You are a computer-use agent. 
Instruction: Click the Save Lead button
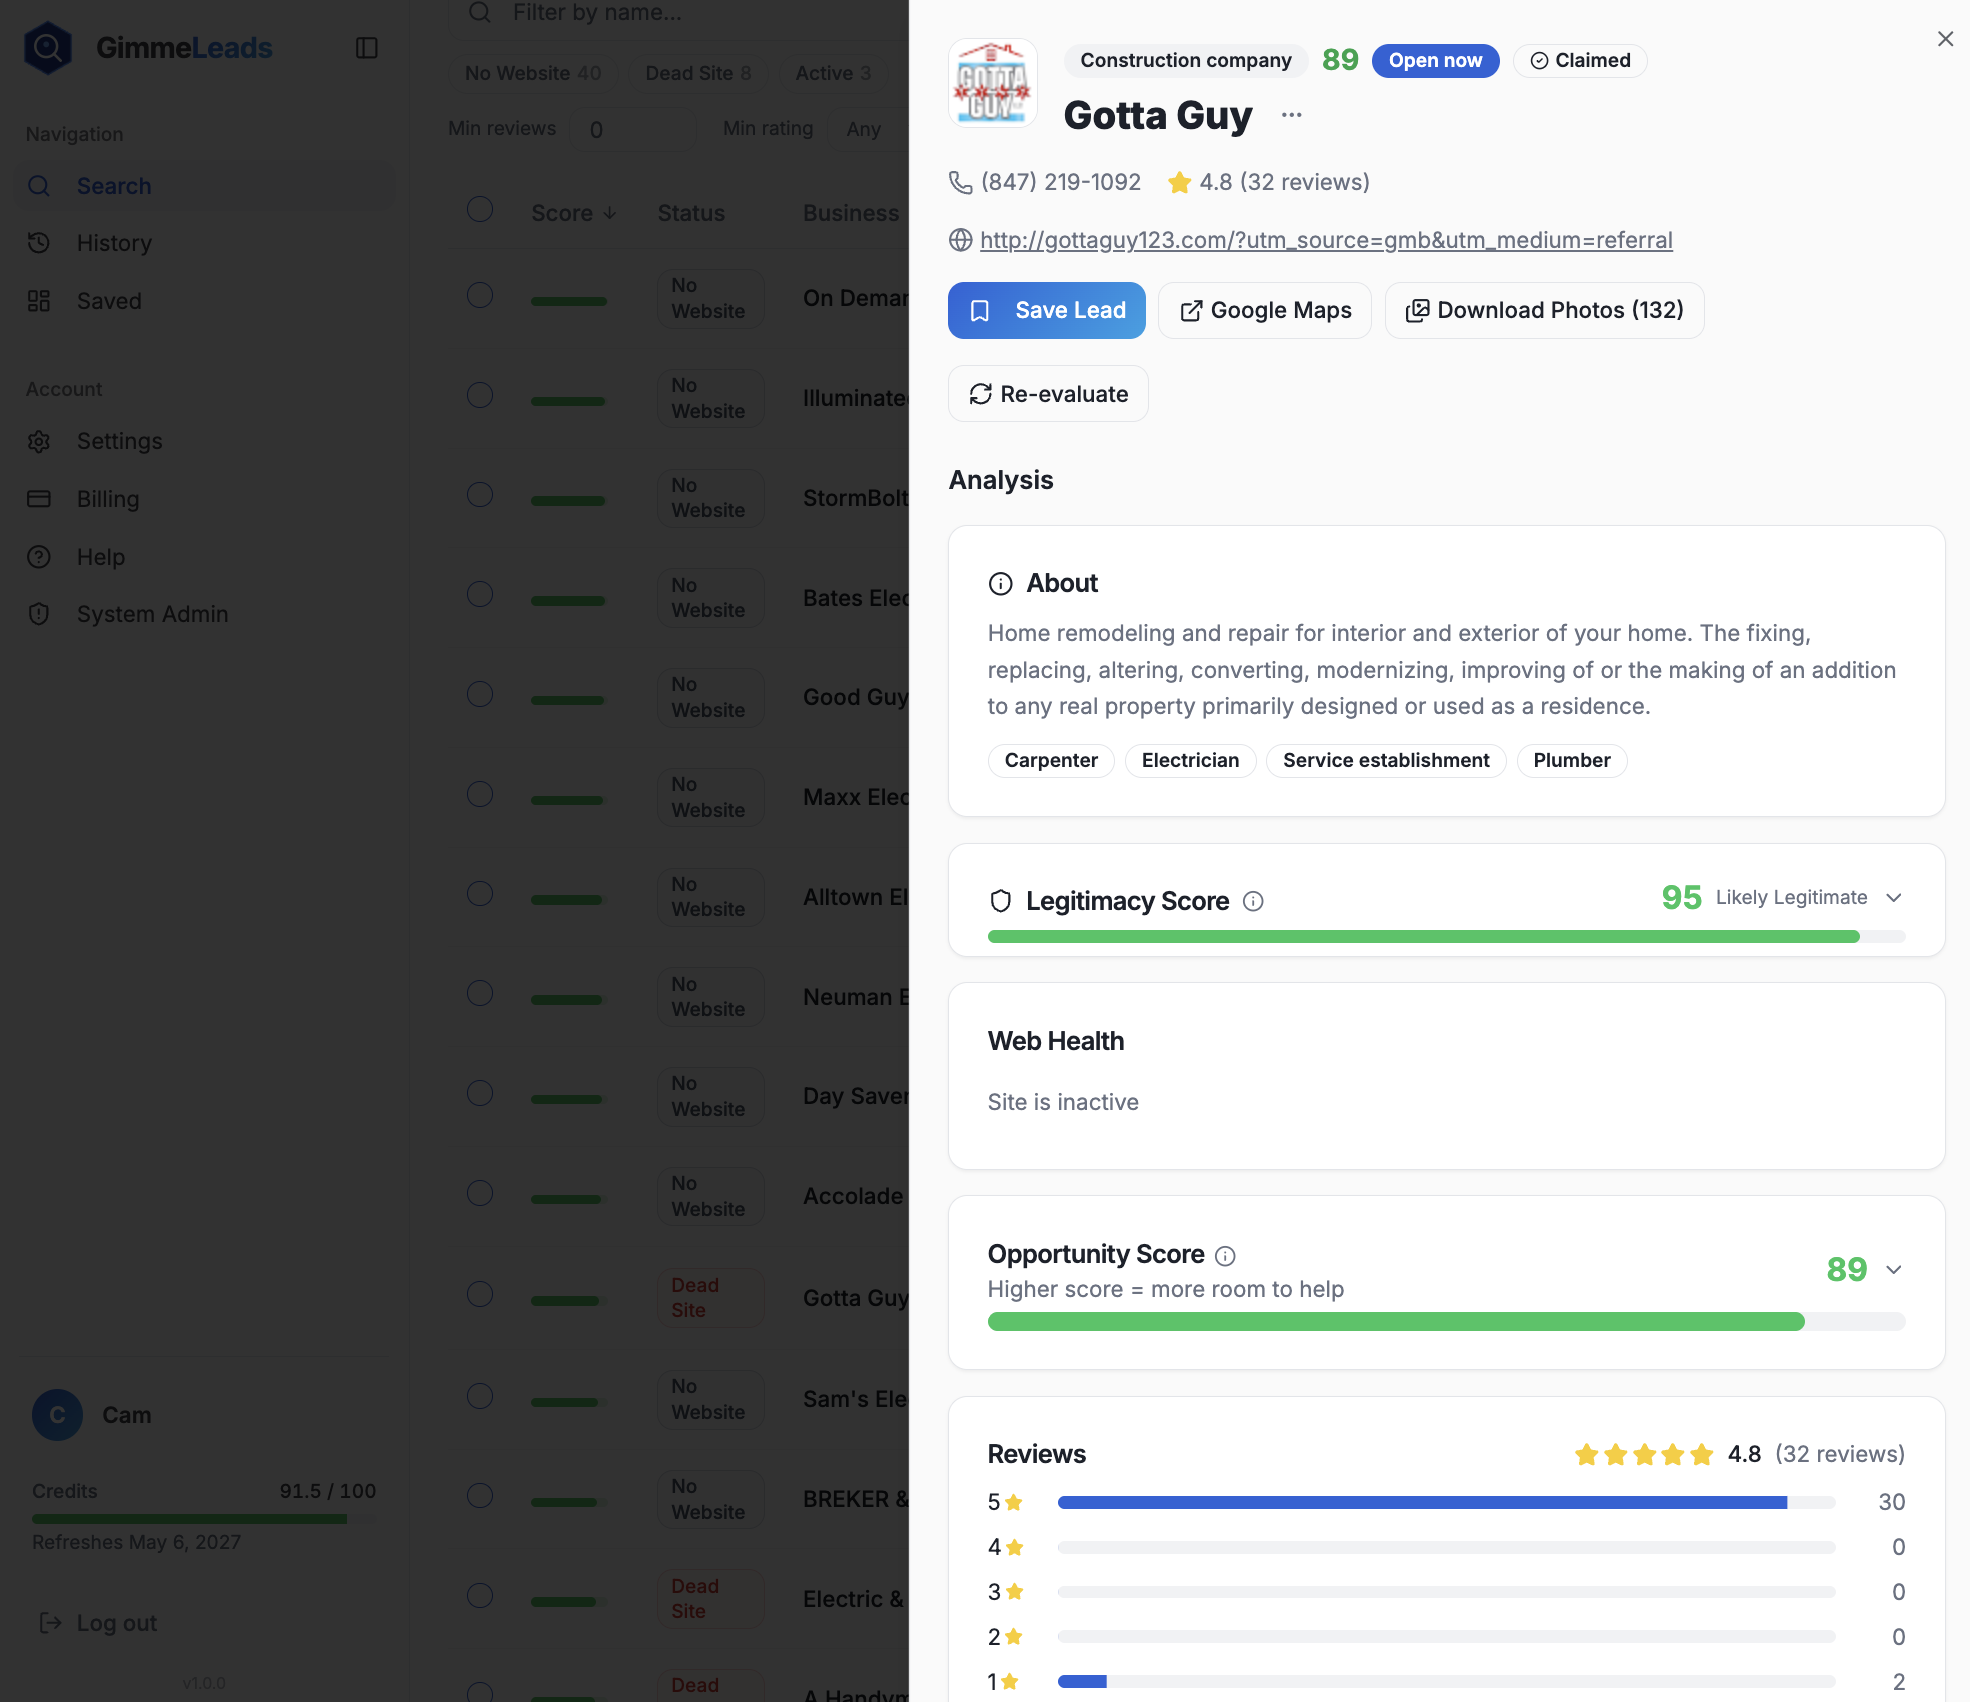(1047, 311)
